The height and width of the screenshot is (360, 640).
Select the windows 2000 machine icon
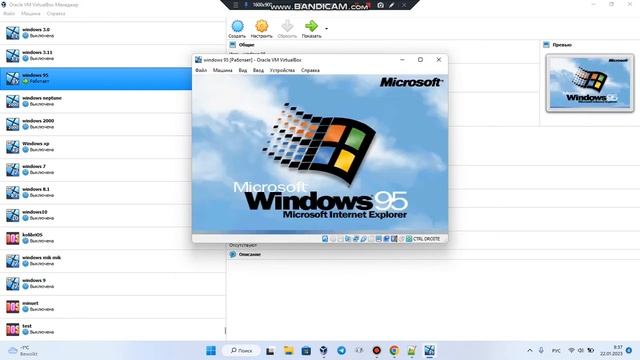13,124
